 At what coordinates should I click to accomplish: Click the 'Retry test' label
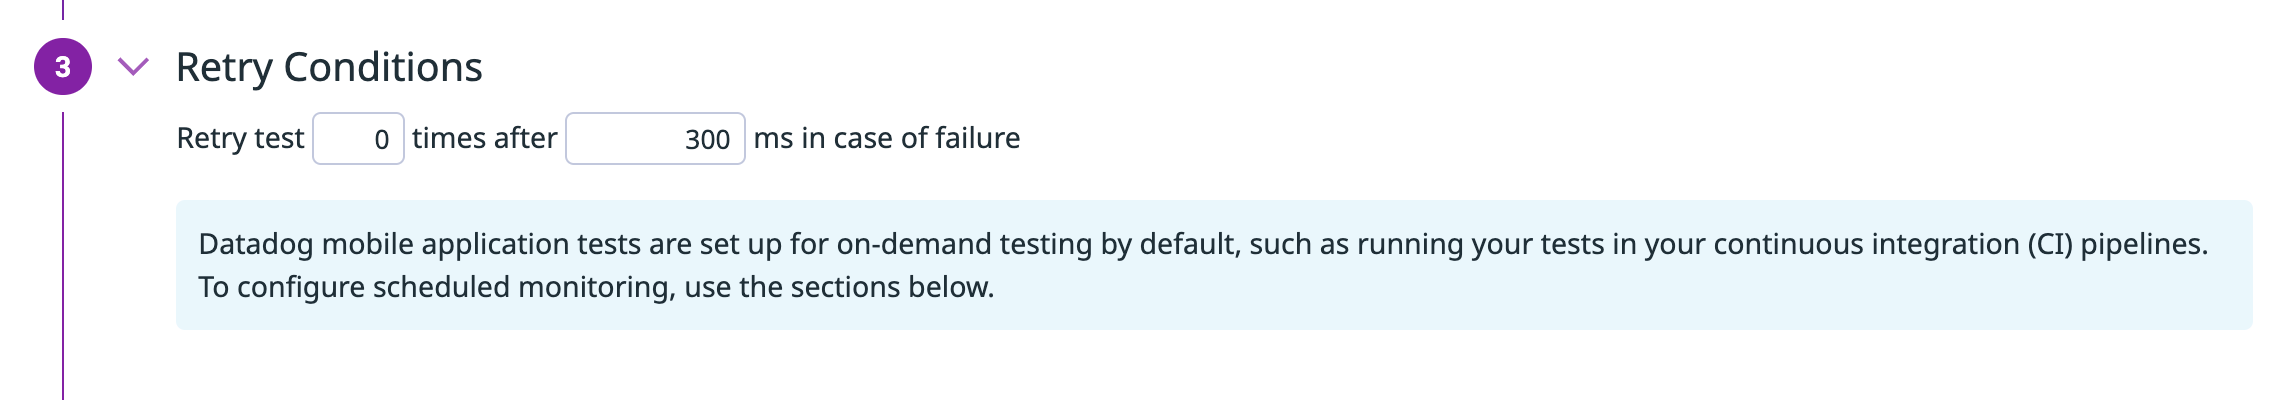coord(240,138)
